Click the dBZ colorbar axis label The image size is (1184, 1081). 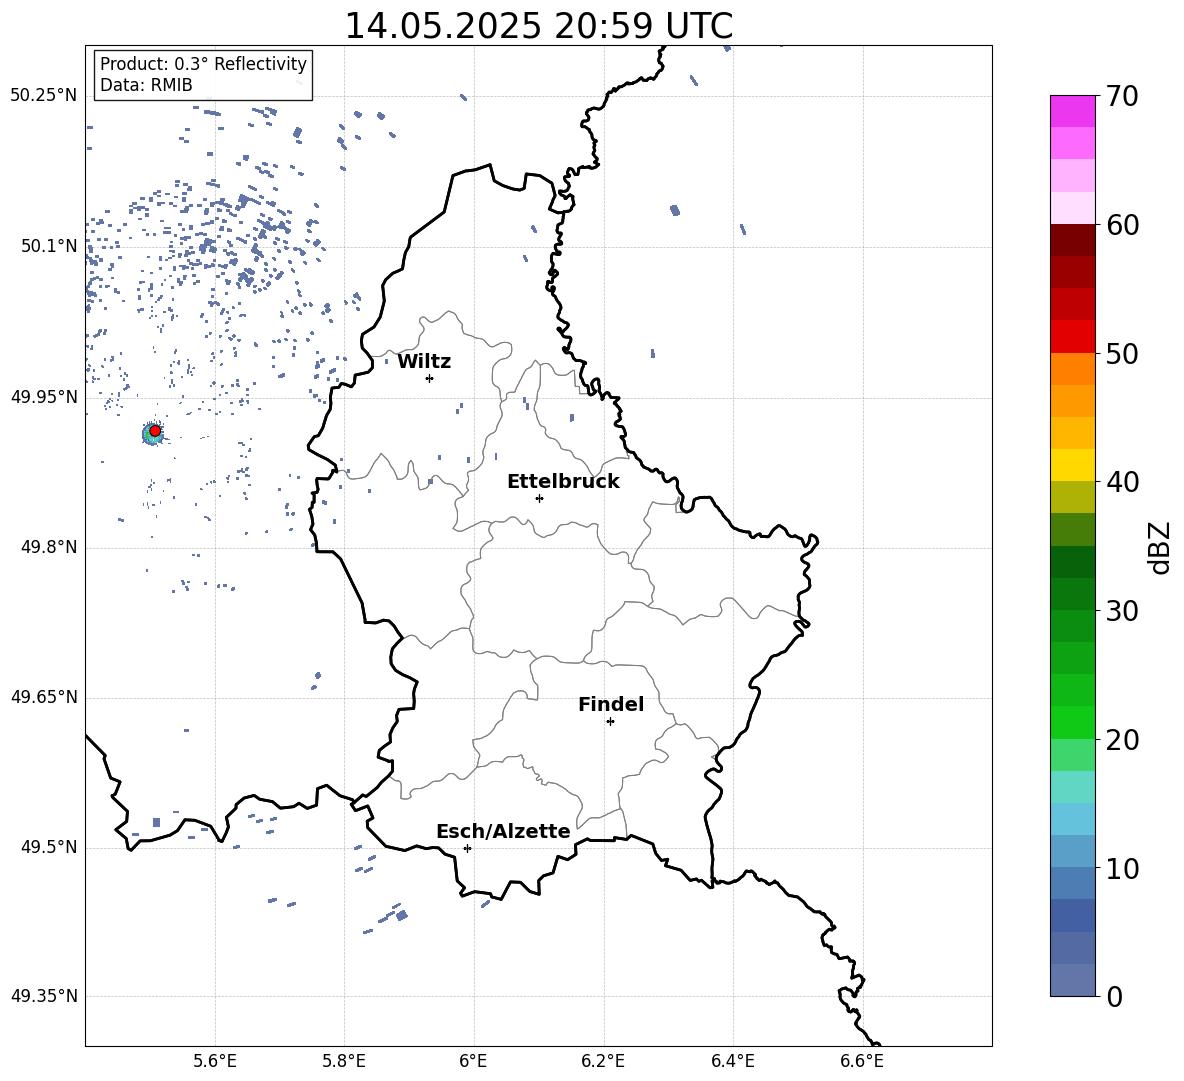pos(1160,547)
